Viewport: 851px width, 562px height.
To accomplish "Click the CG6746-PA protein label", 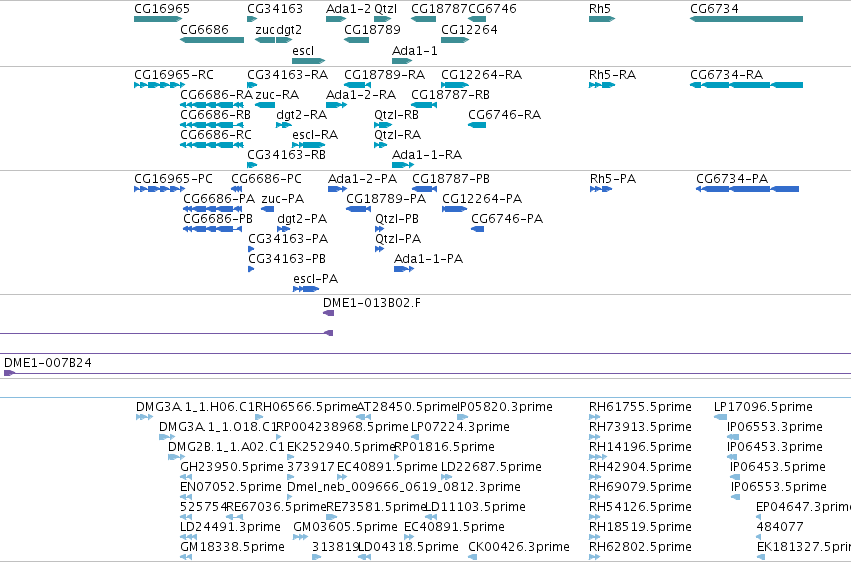I will 507,219.
